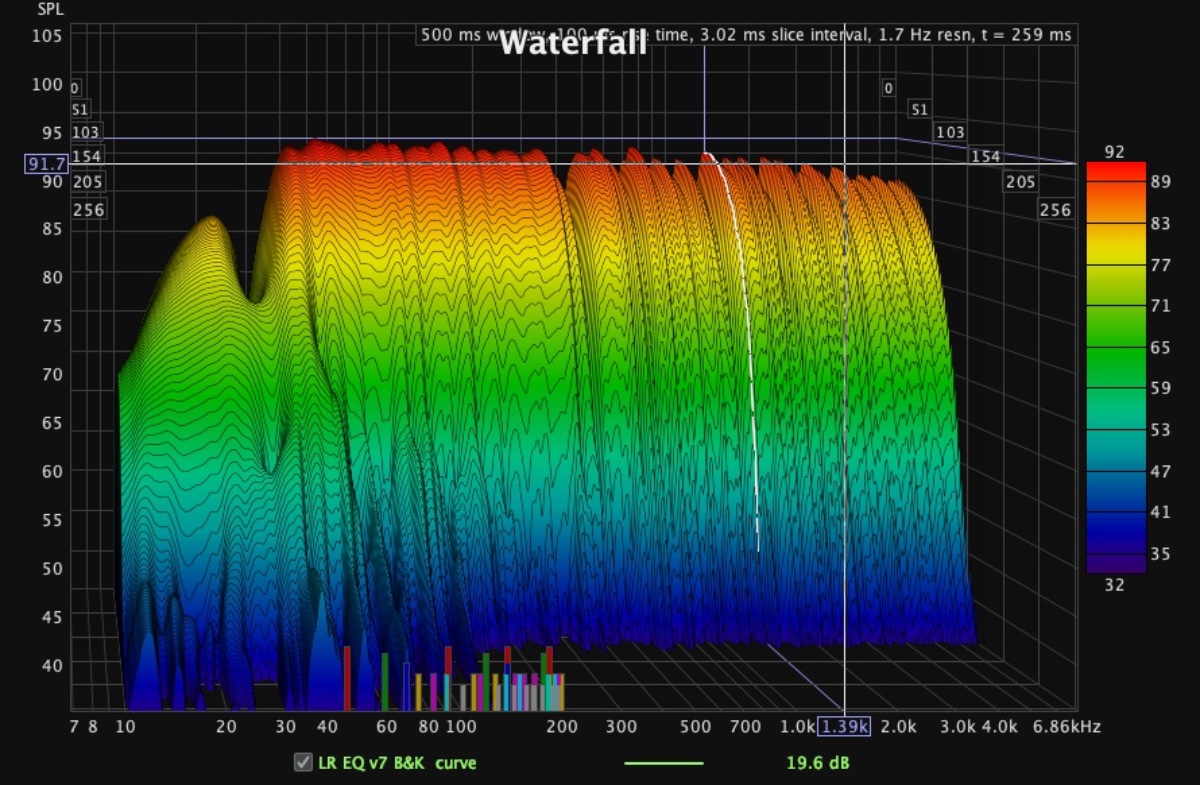Click the green legend line sample
This screenshot has height=785, width=1200.
(663, 763)
